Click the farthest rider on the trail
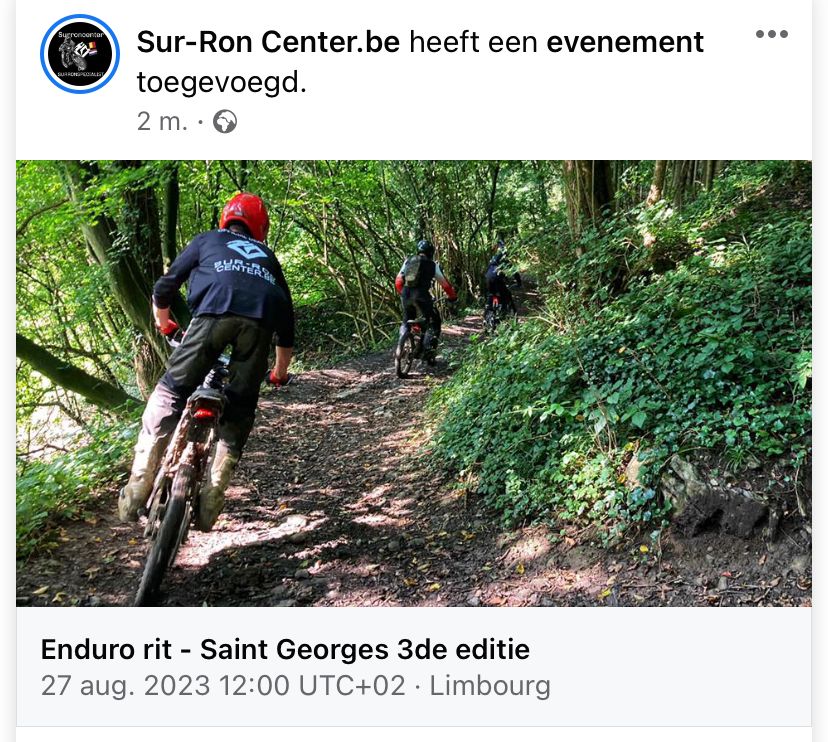 click(x=498, y=287)
